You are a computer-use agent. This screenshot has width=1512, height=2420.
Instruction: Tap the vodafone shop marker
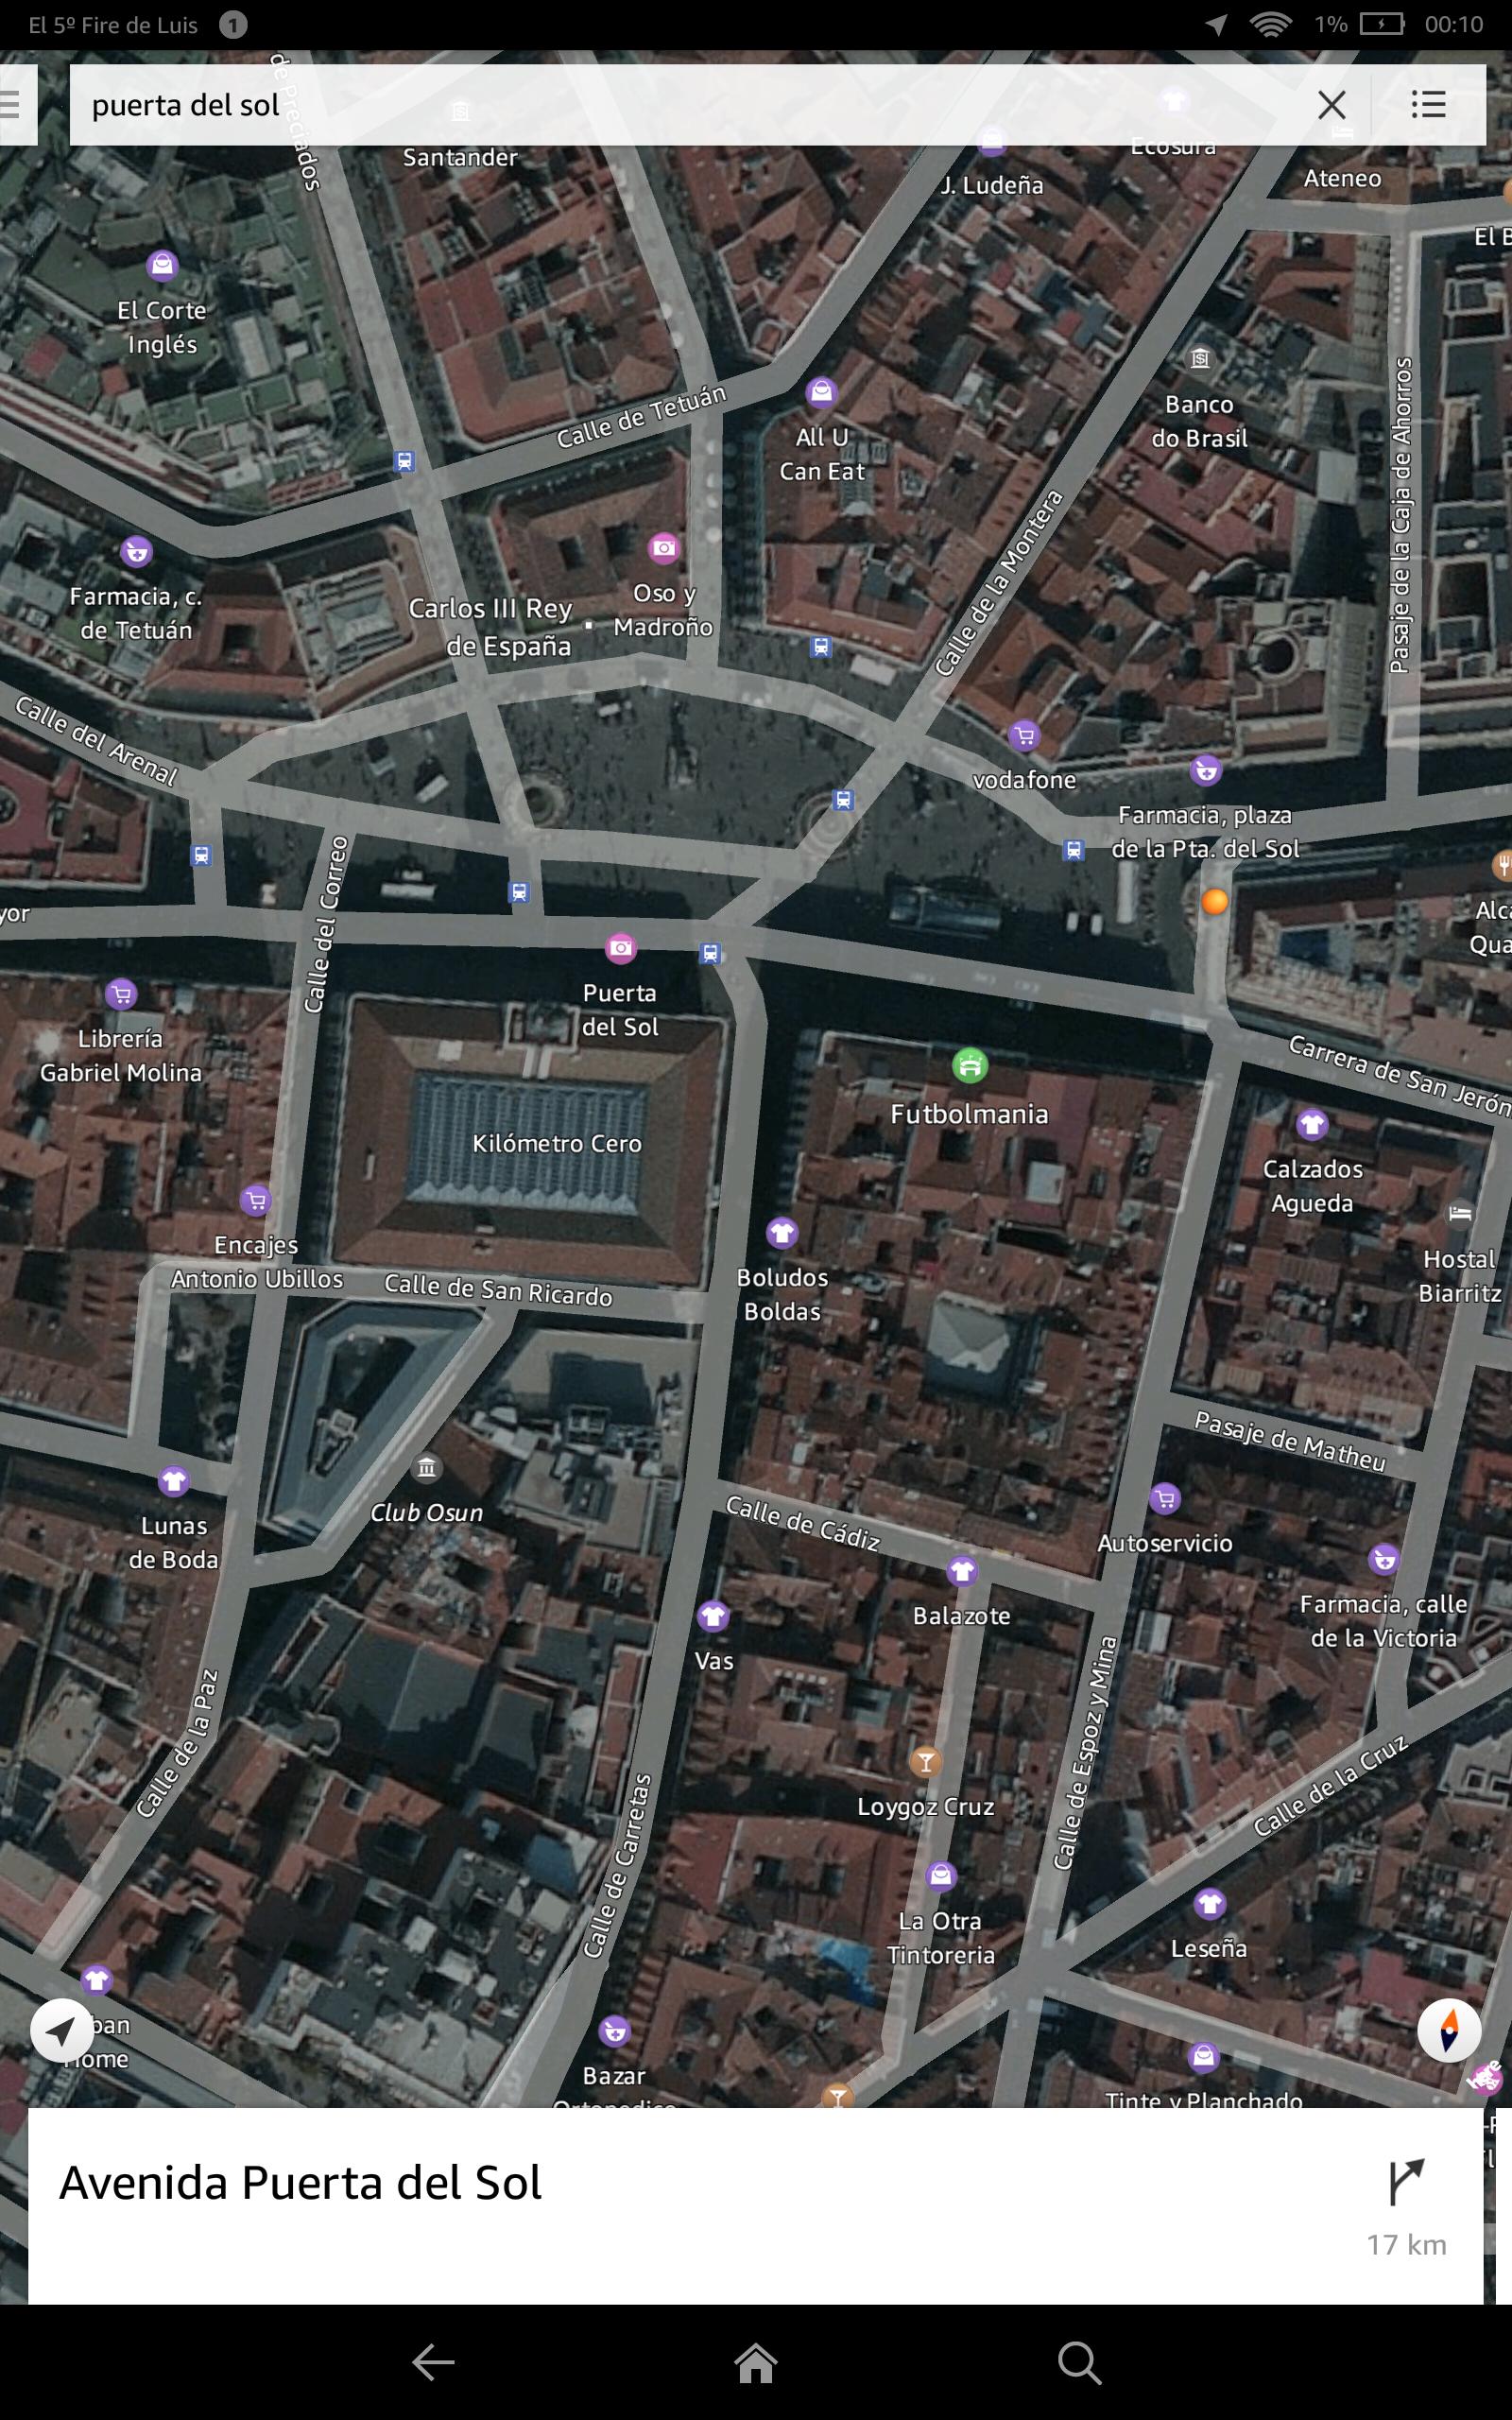tap(1024, 737)
